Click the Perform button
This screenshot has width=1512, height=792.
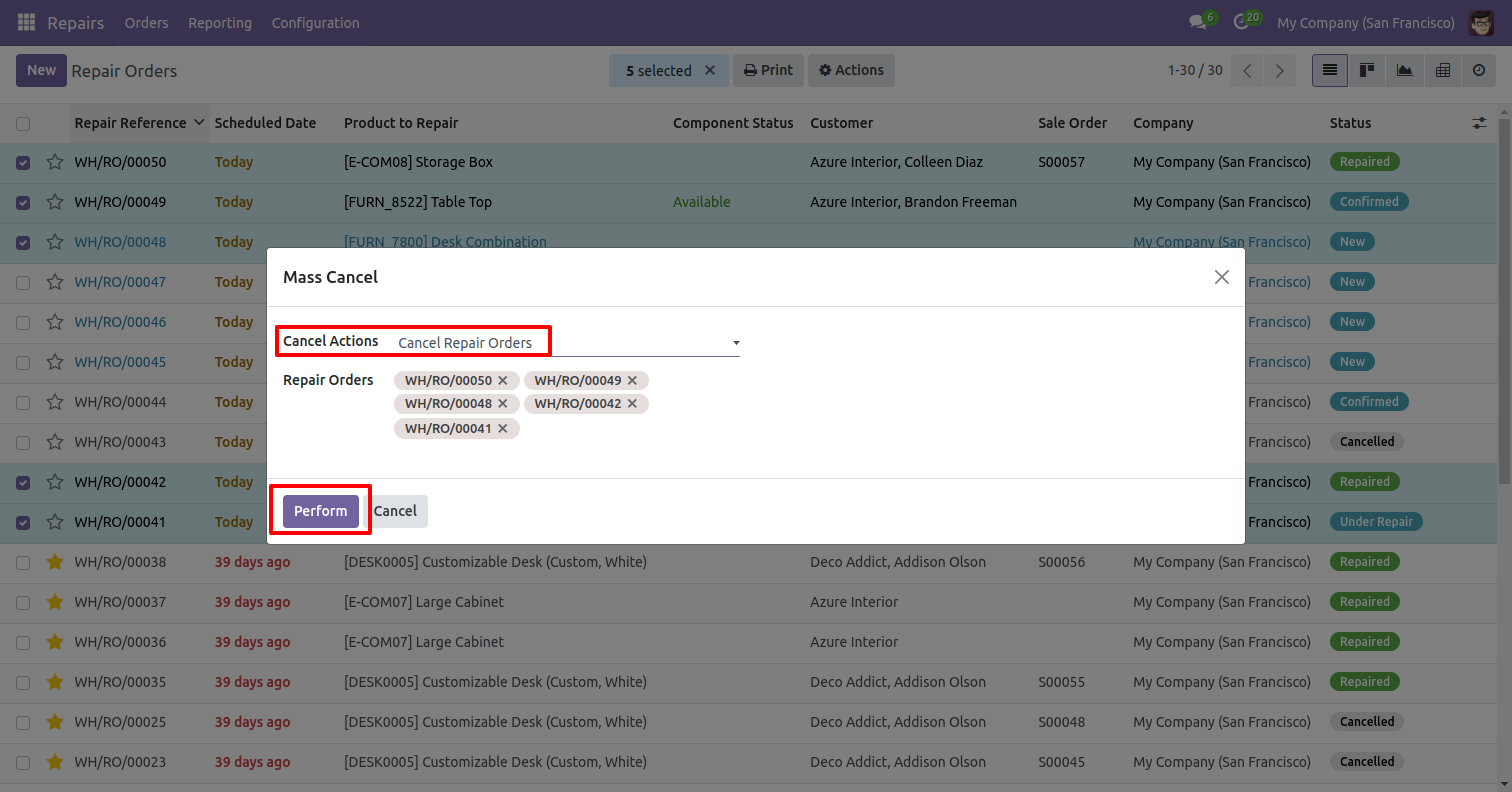pyautogui.click(x=320, y=511)
